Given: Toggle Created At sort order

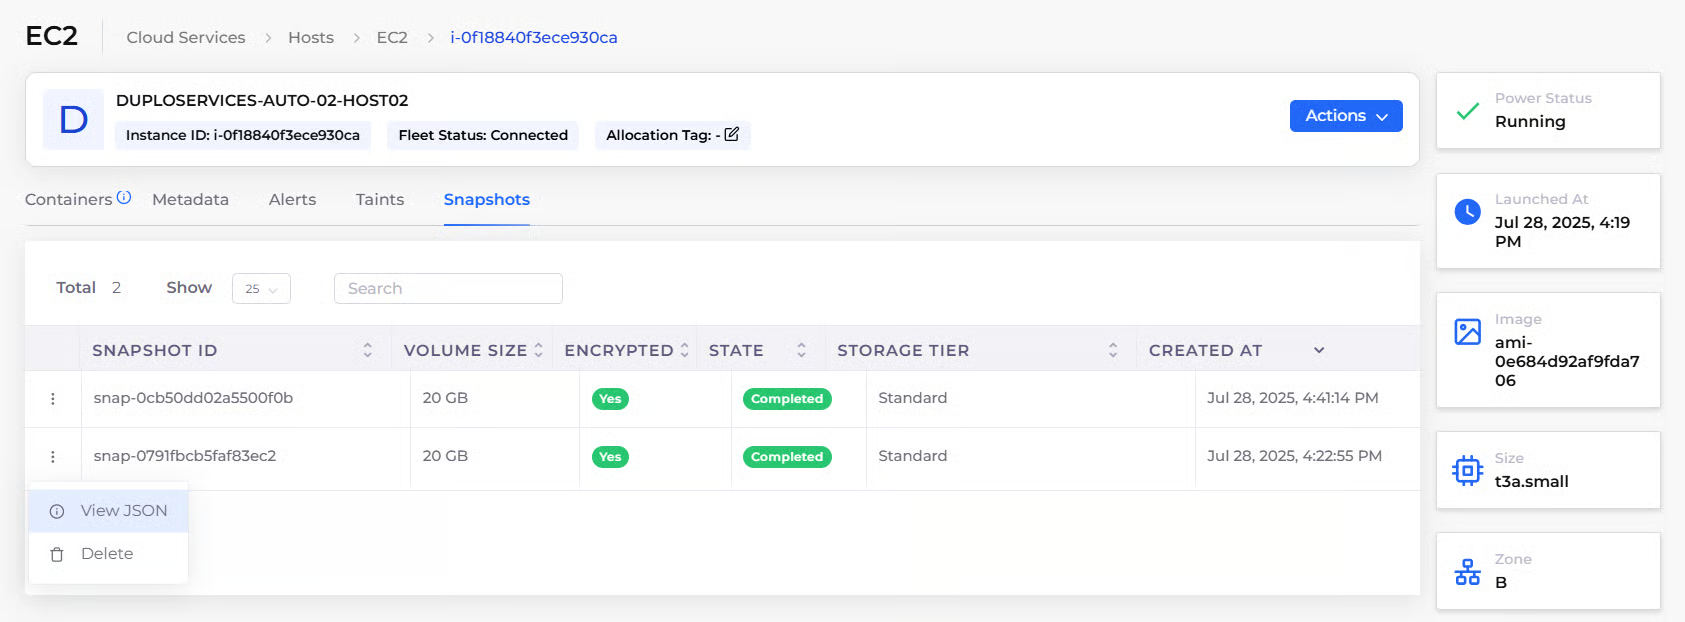Looking at the screenshot, I should point(1319,350).
